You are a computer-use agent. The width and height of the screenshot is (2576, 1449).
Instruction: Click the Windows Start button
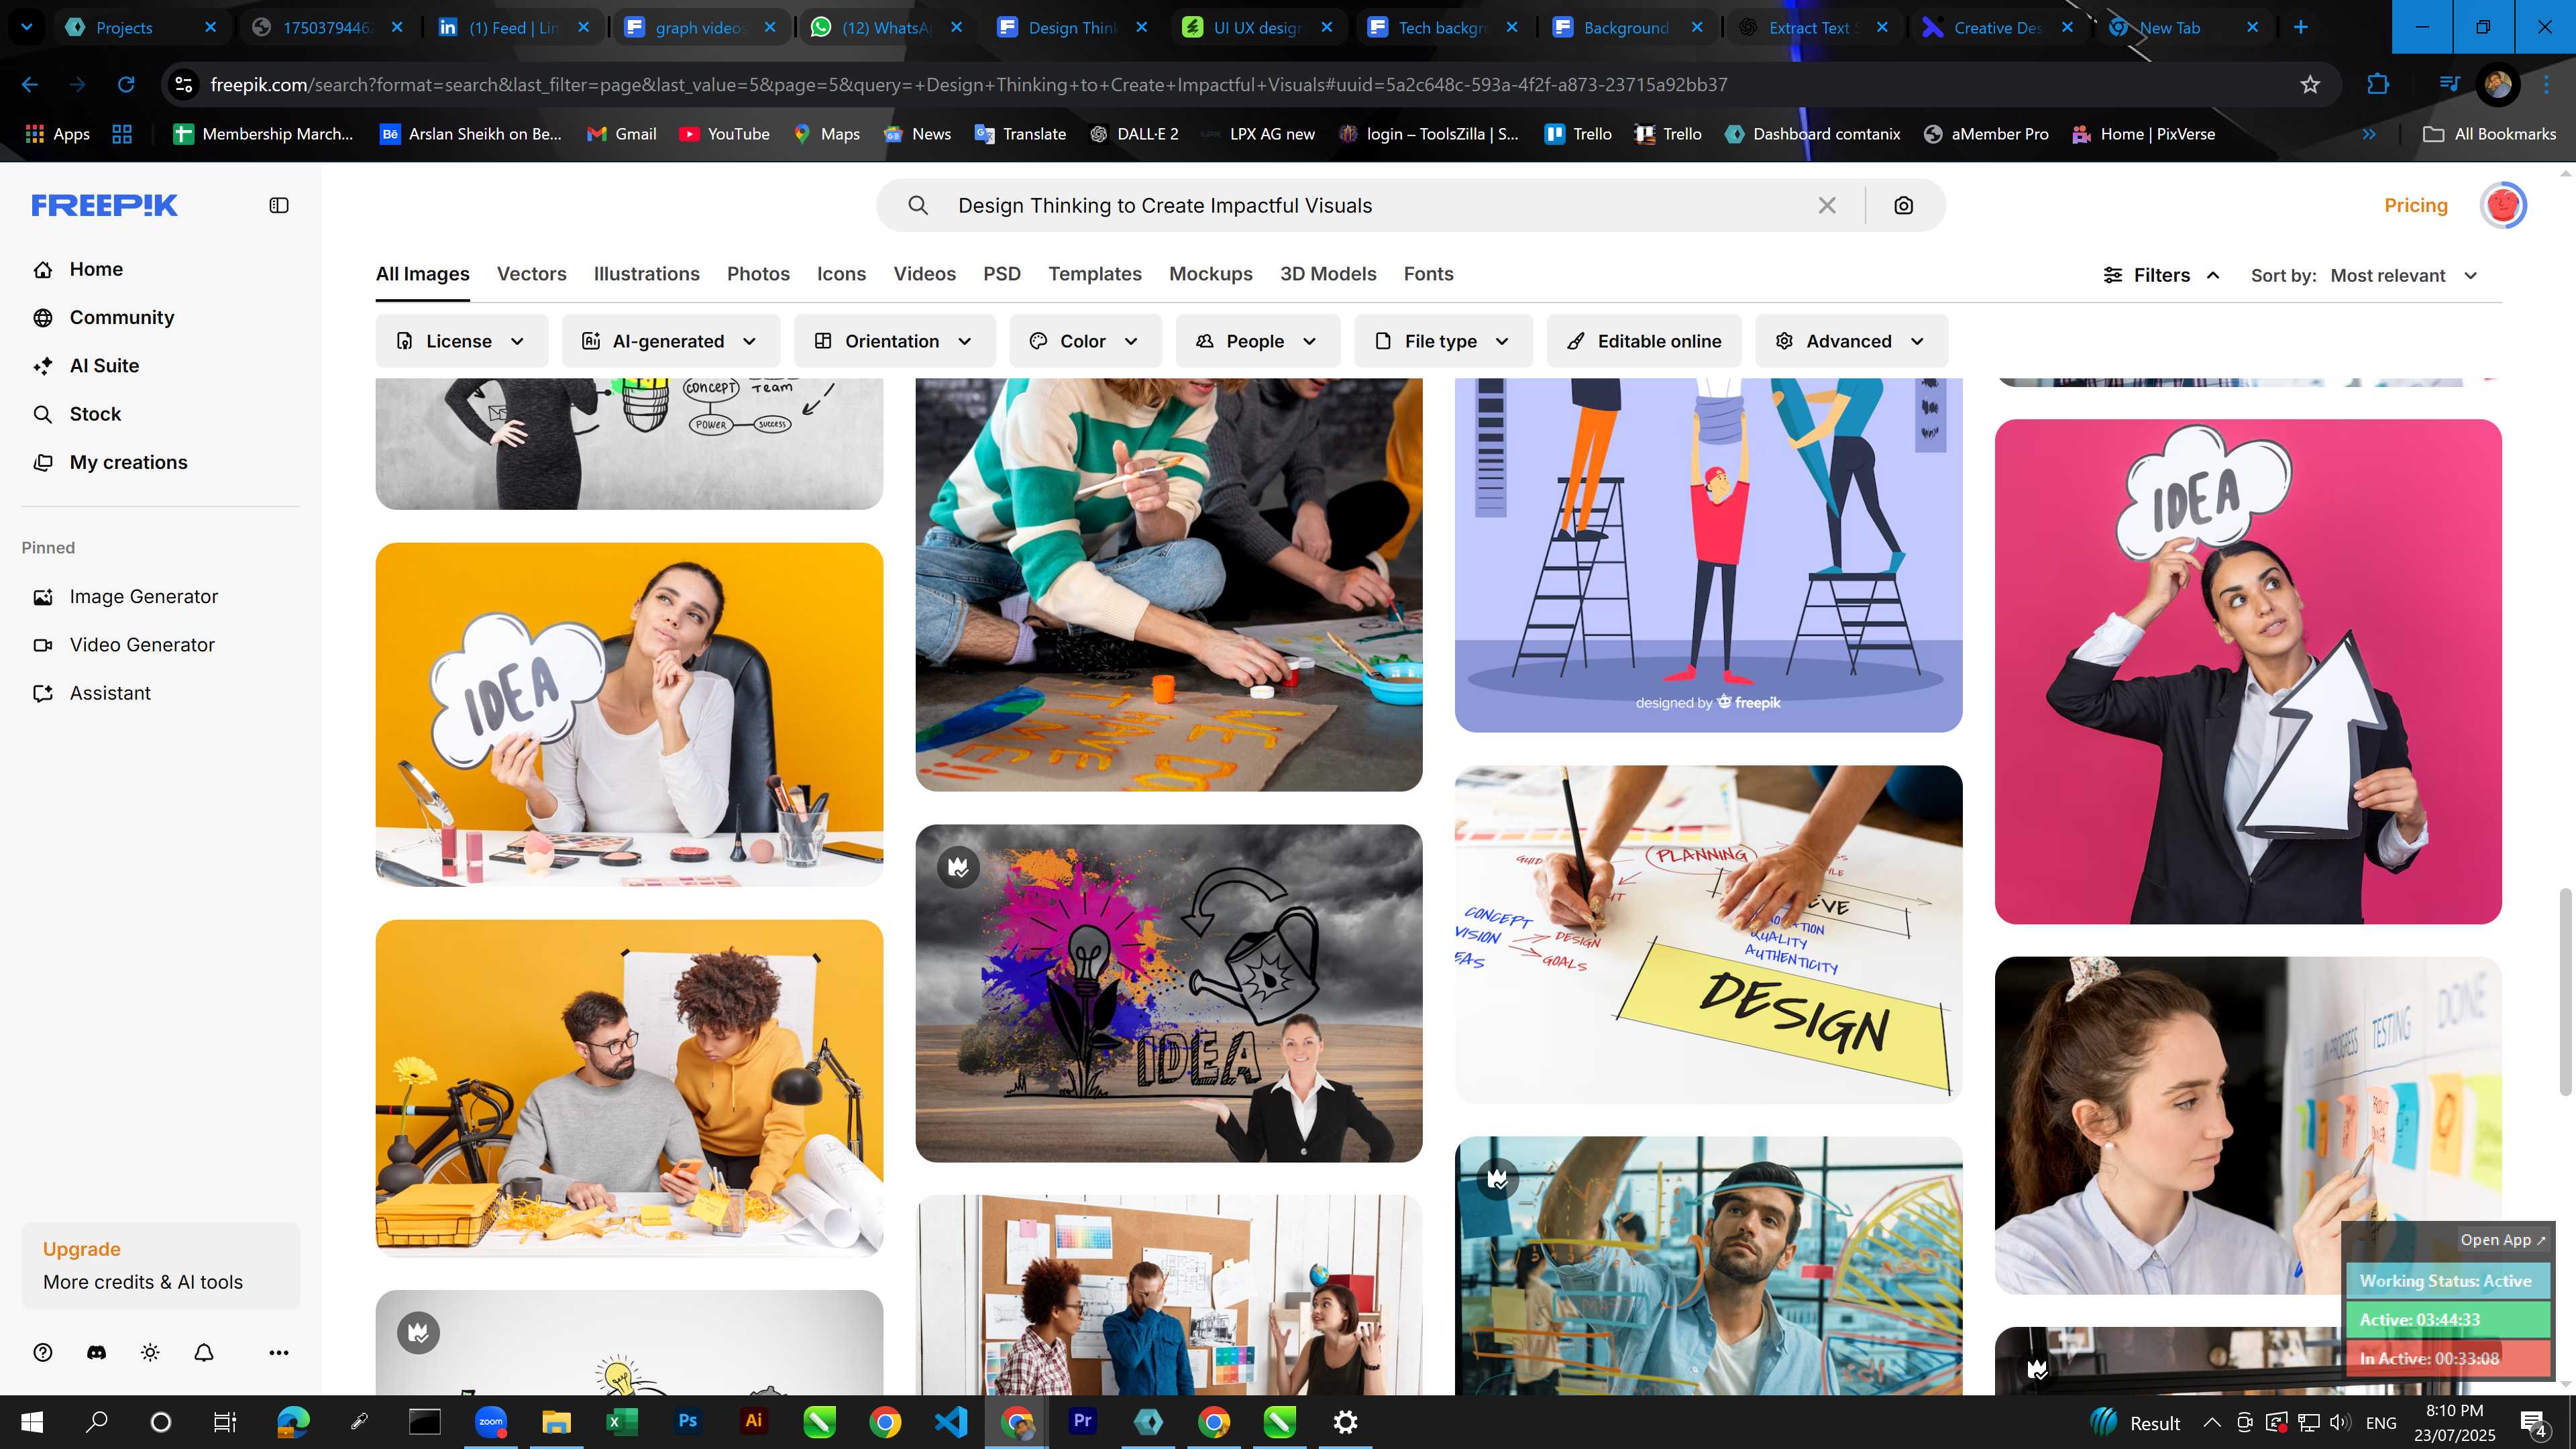coord(32,1421)
